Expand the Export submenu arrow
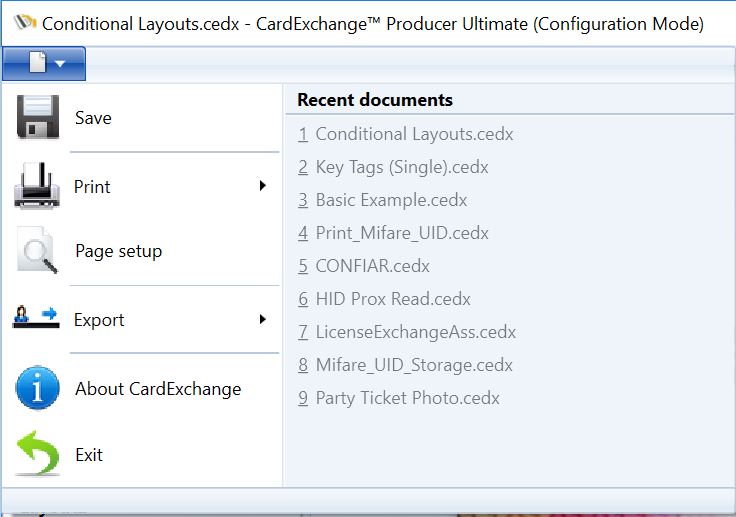 (x=263, y=319)
